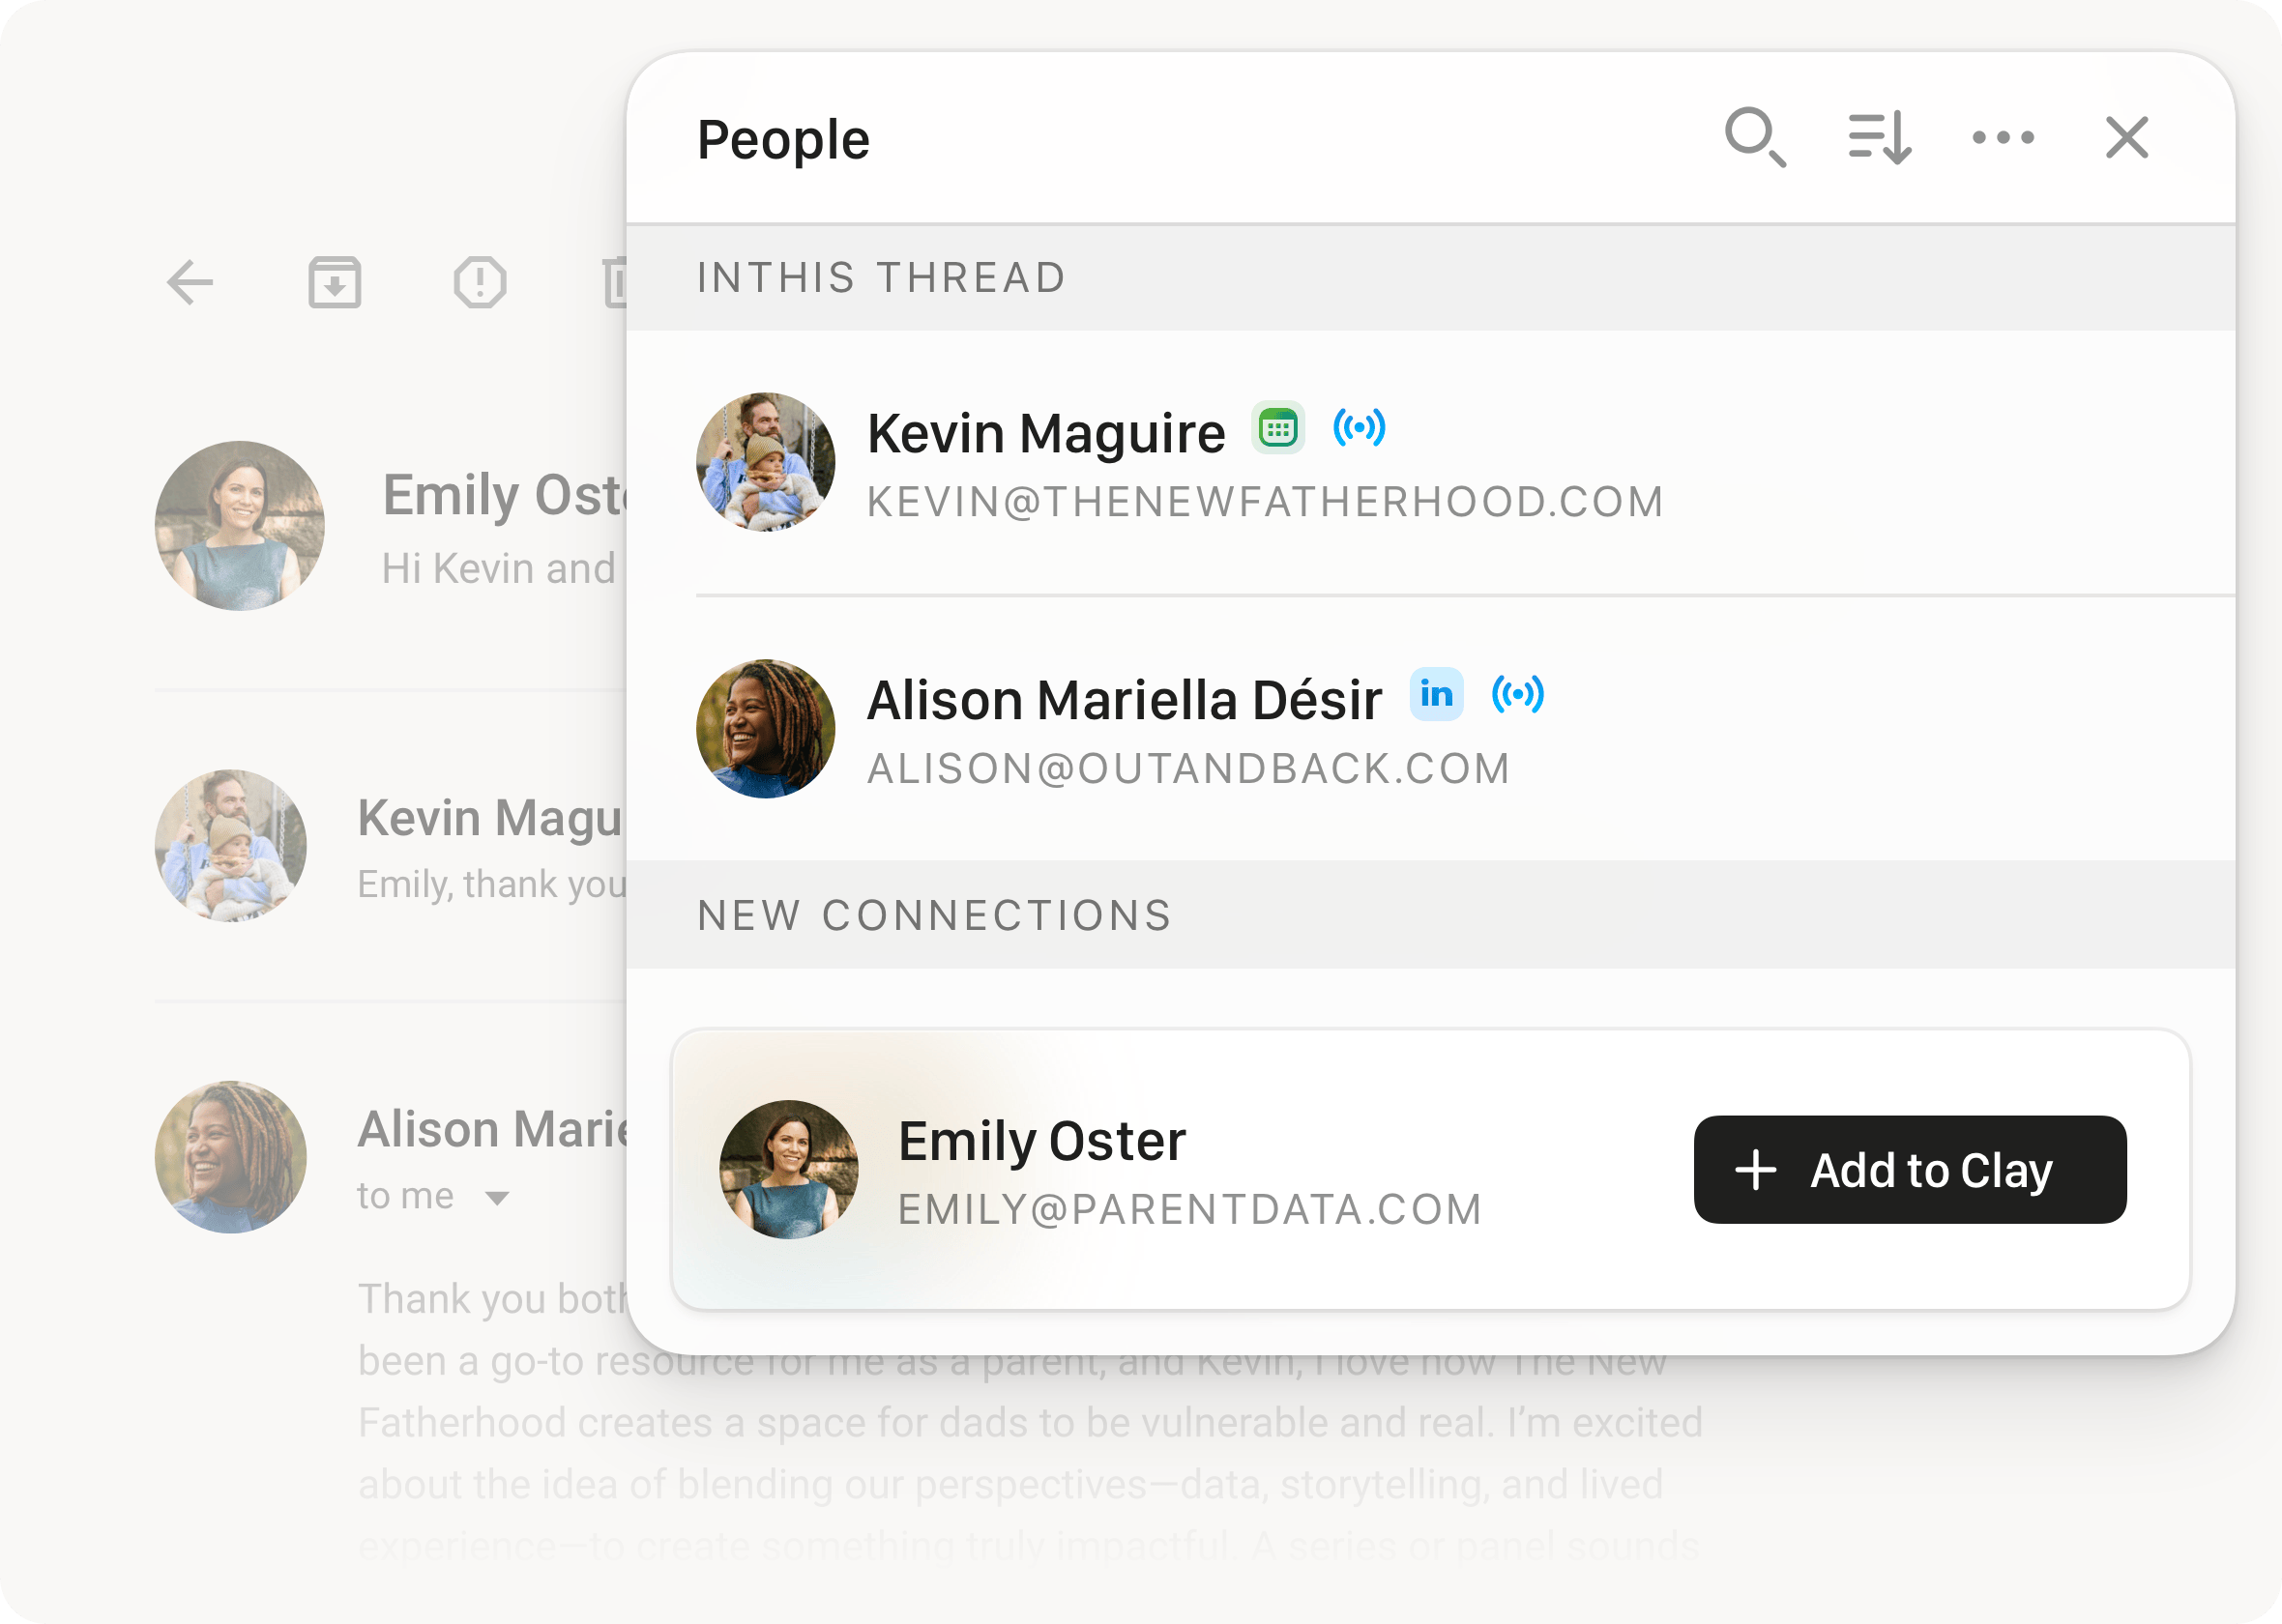The width and height of the screenshot is (2282, 1624).
Task: Close the People panel
Action: [x=2127, y=137]
